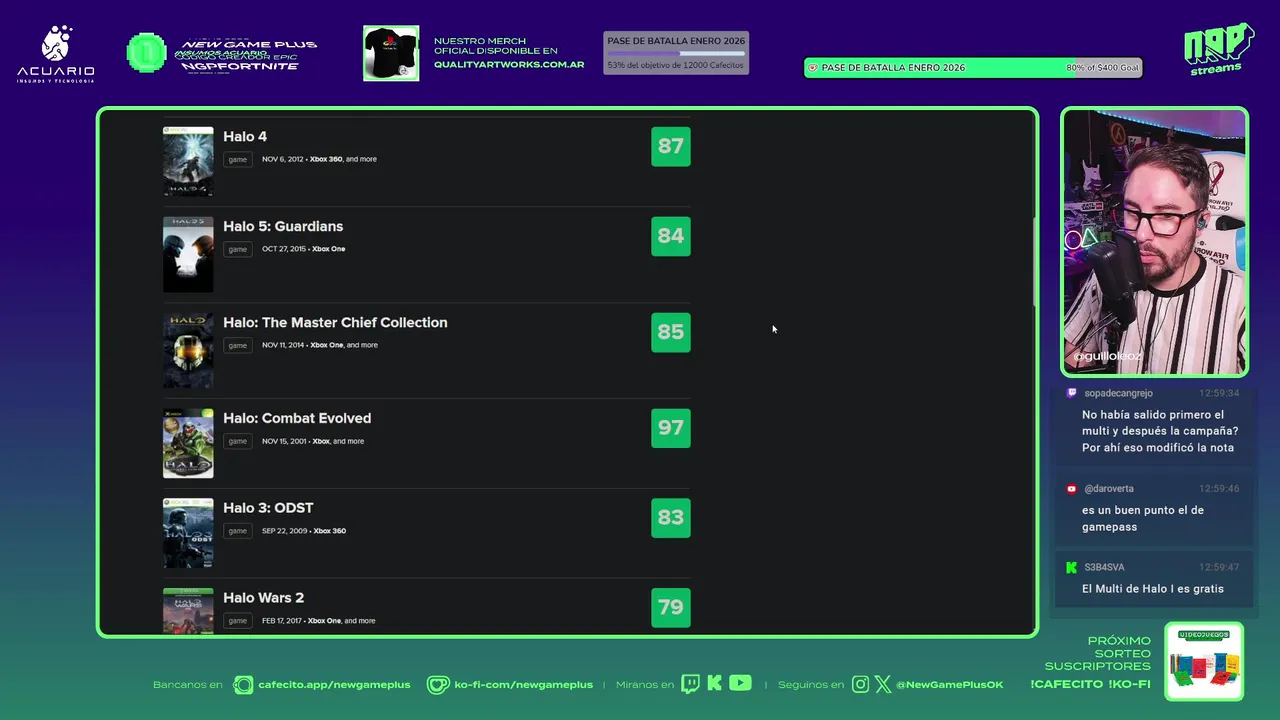1280x720 pixels.
Task: Open the Halo 3: ODST title
Action: [268, 508]
